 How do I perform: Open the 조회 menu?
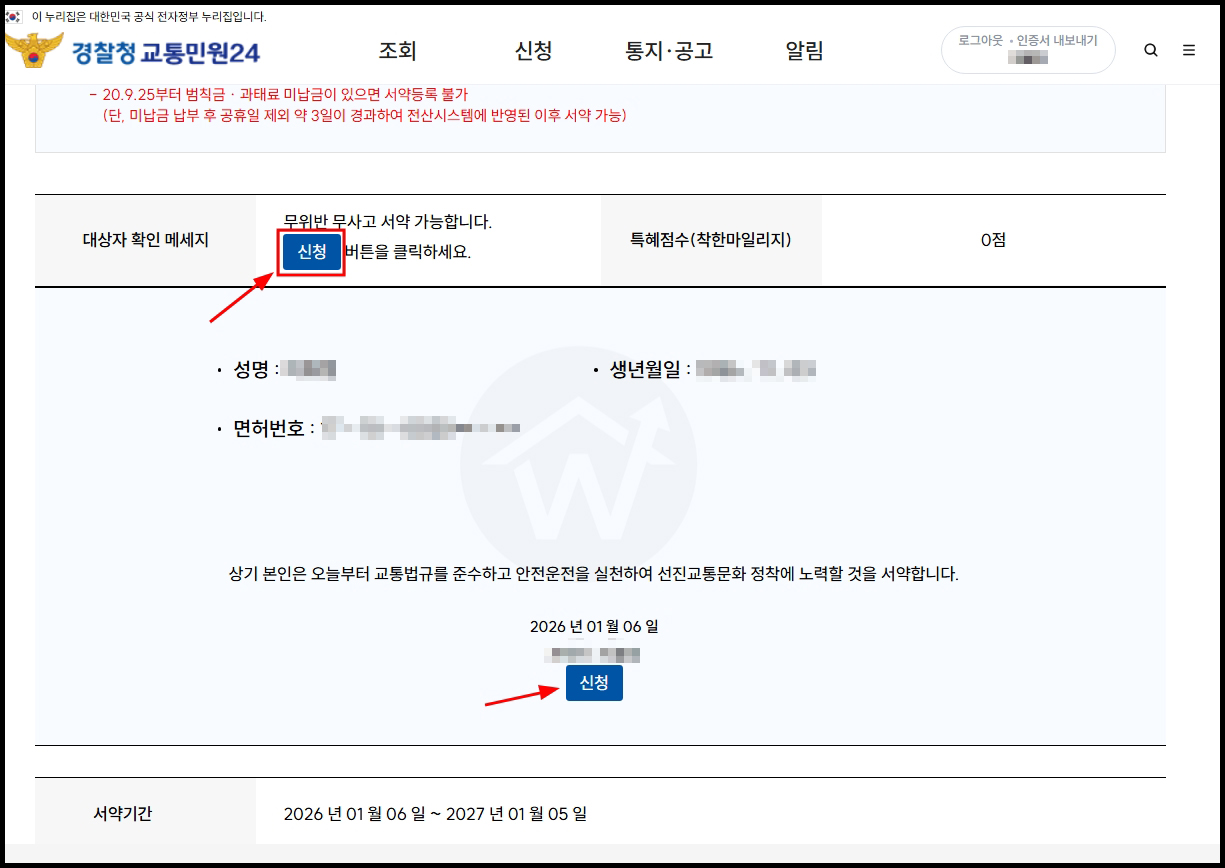pos(397,51)
